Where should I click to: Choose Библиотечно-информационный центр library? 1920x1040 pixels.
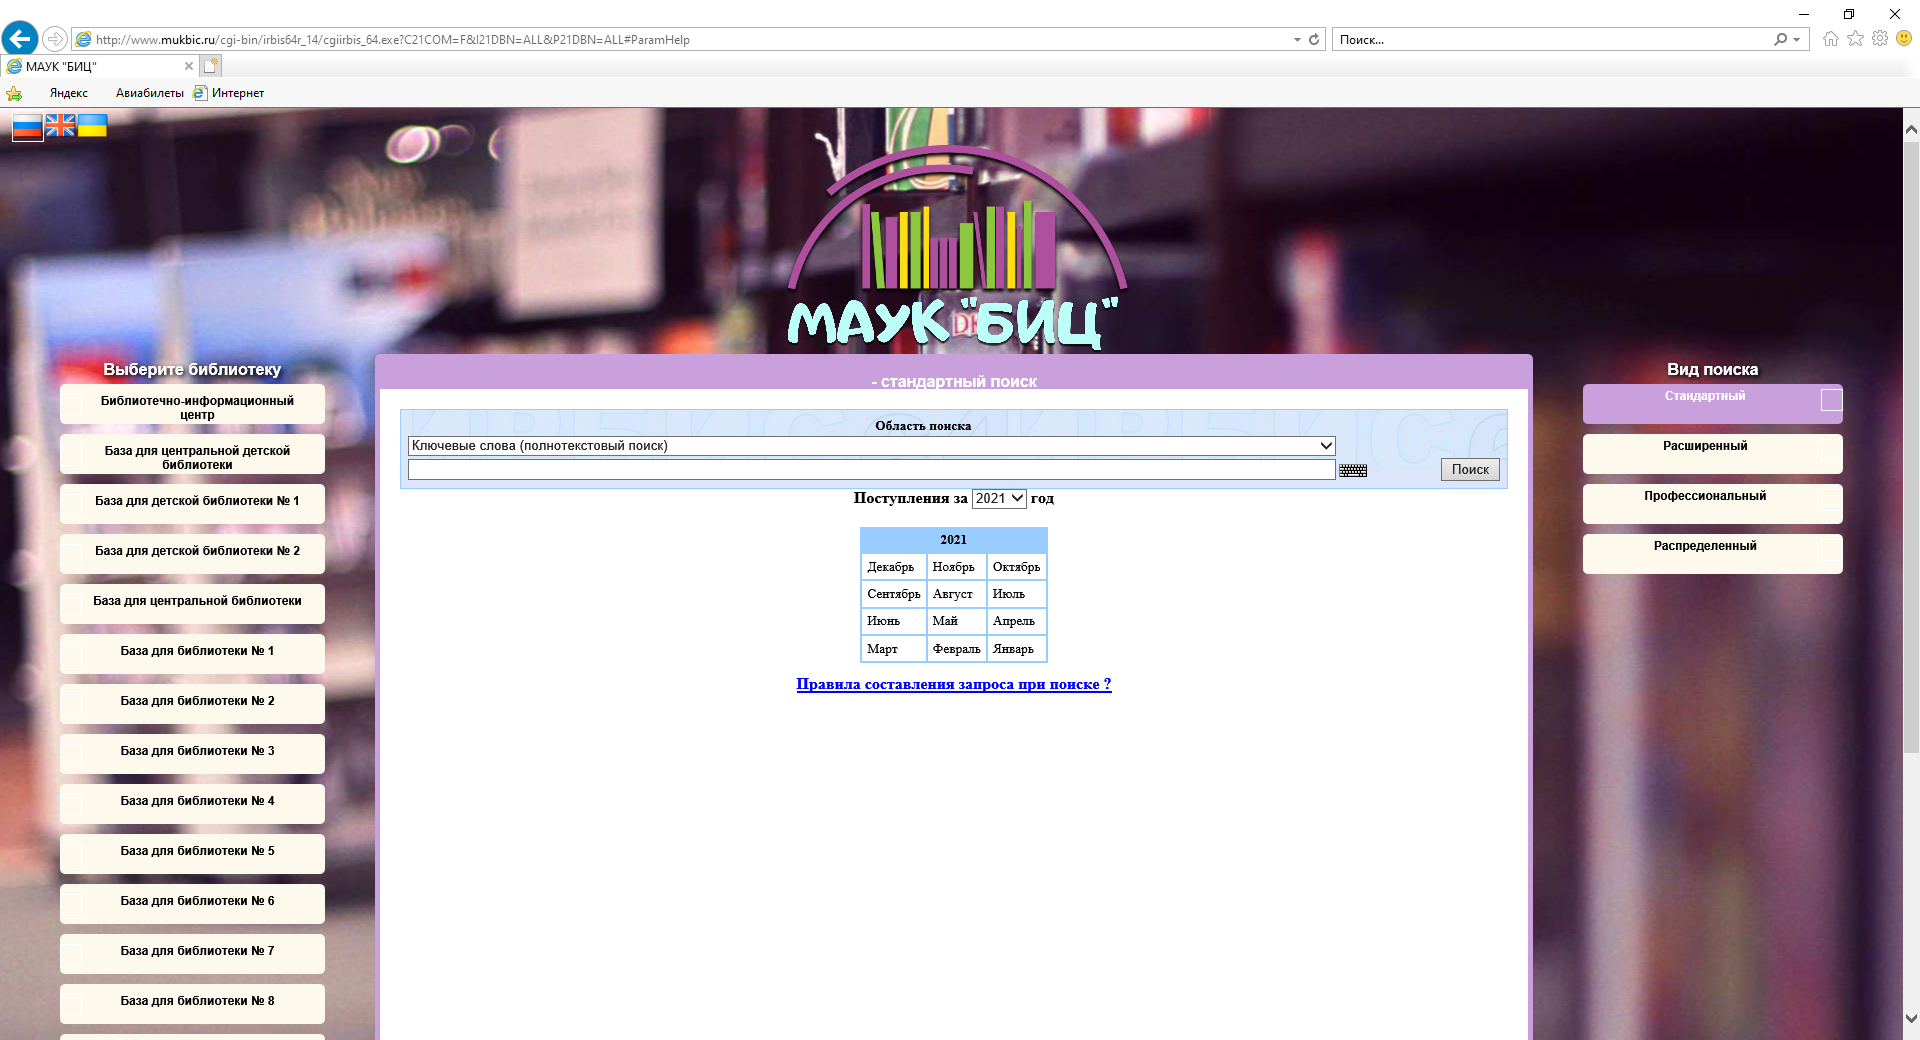192,404
